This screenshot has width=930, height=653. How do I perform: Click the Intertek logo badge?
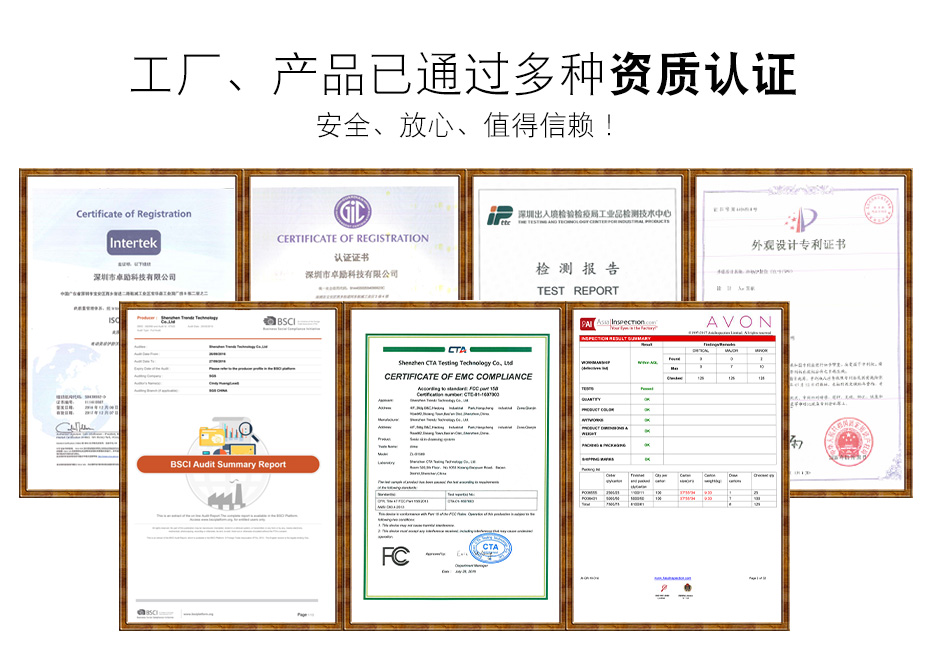coord(133,243)
